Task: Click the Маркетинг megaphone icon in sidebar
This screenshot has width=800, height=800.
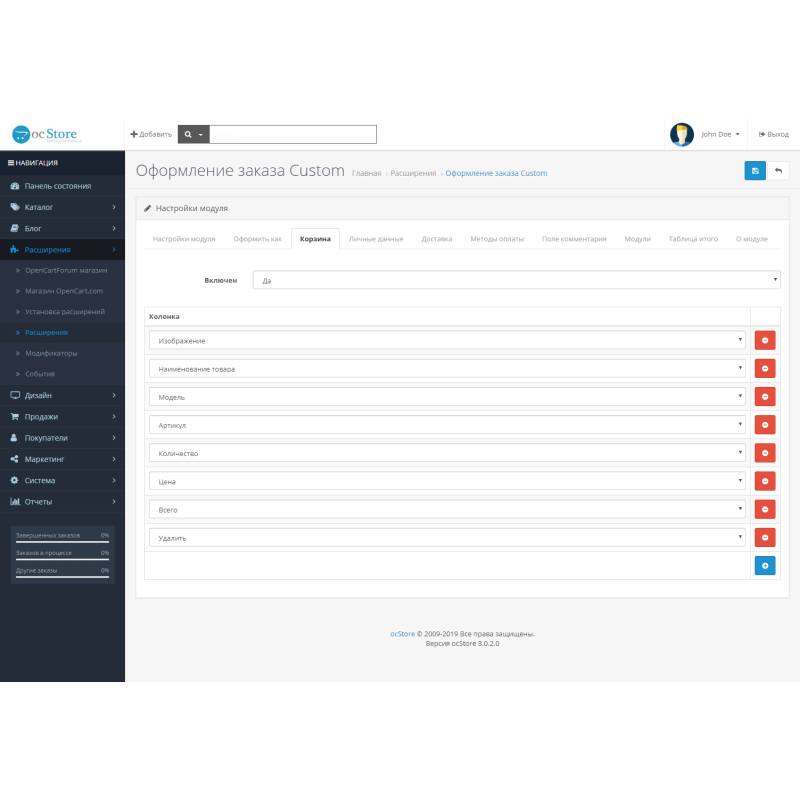Action: (x=17, y=459)
